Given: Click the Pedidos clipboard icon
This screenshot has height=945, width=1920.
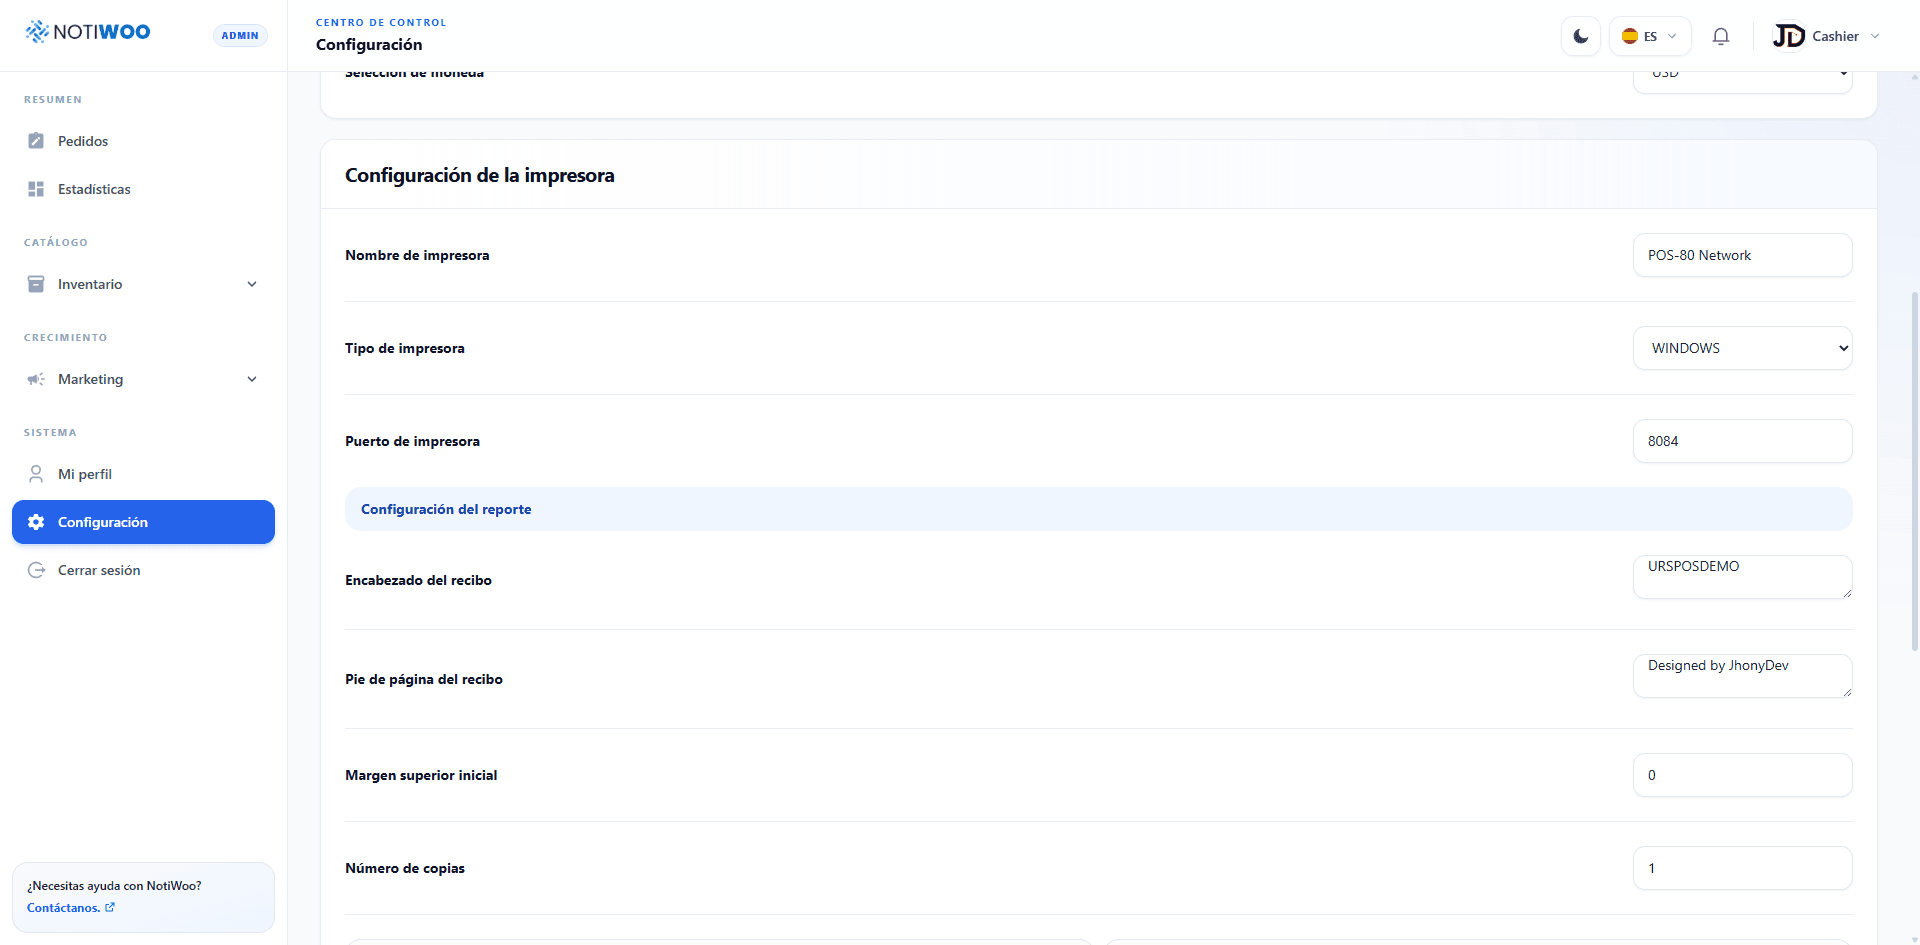Looking at the screenshot, I should coord(36,141).
